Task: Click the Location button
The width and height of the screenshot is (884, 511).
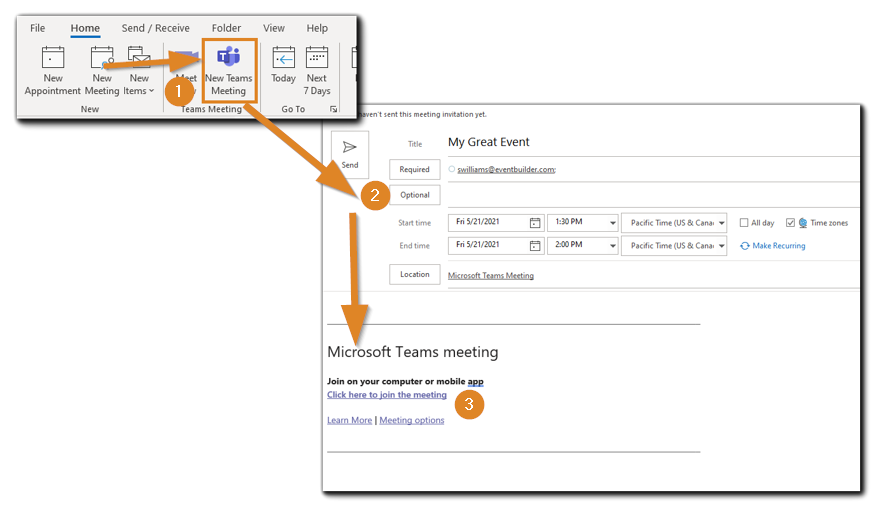Action: pos(414,275)
